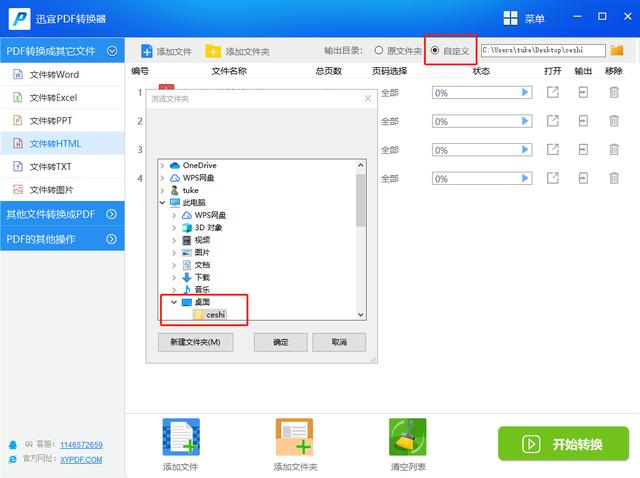640x478 pixels.
Task: Select the custom output directory radio button
Action: (x=435, y=50)
